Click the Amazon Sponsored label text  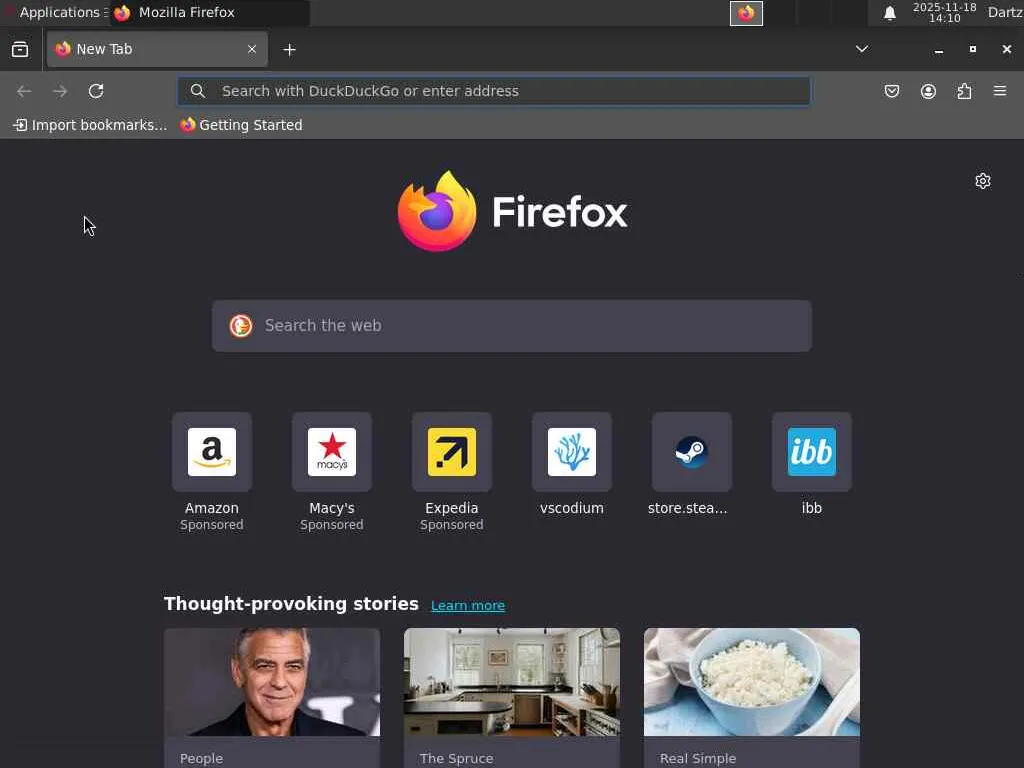click(x=212, y=524)
